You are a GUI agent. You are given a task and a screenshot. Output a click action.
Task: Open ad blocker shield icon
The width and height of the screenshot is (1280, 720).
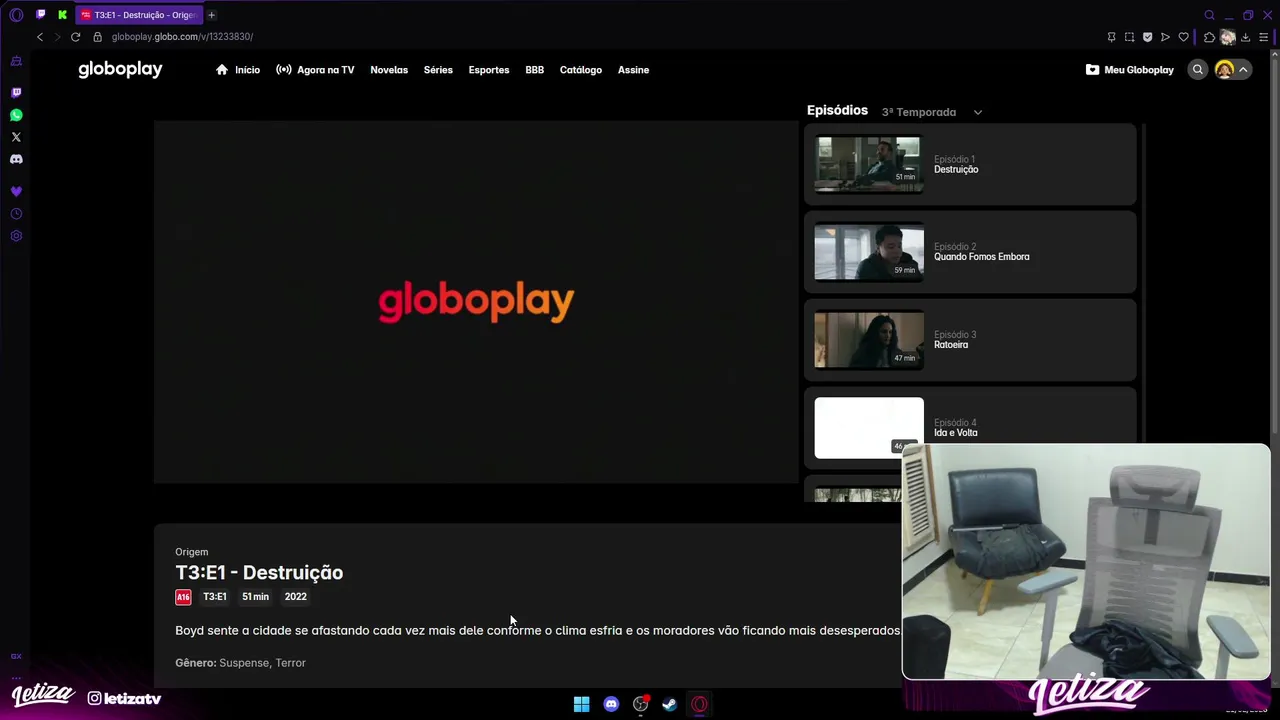point(1147,37)
